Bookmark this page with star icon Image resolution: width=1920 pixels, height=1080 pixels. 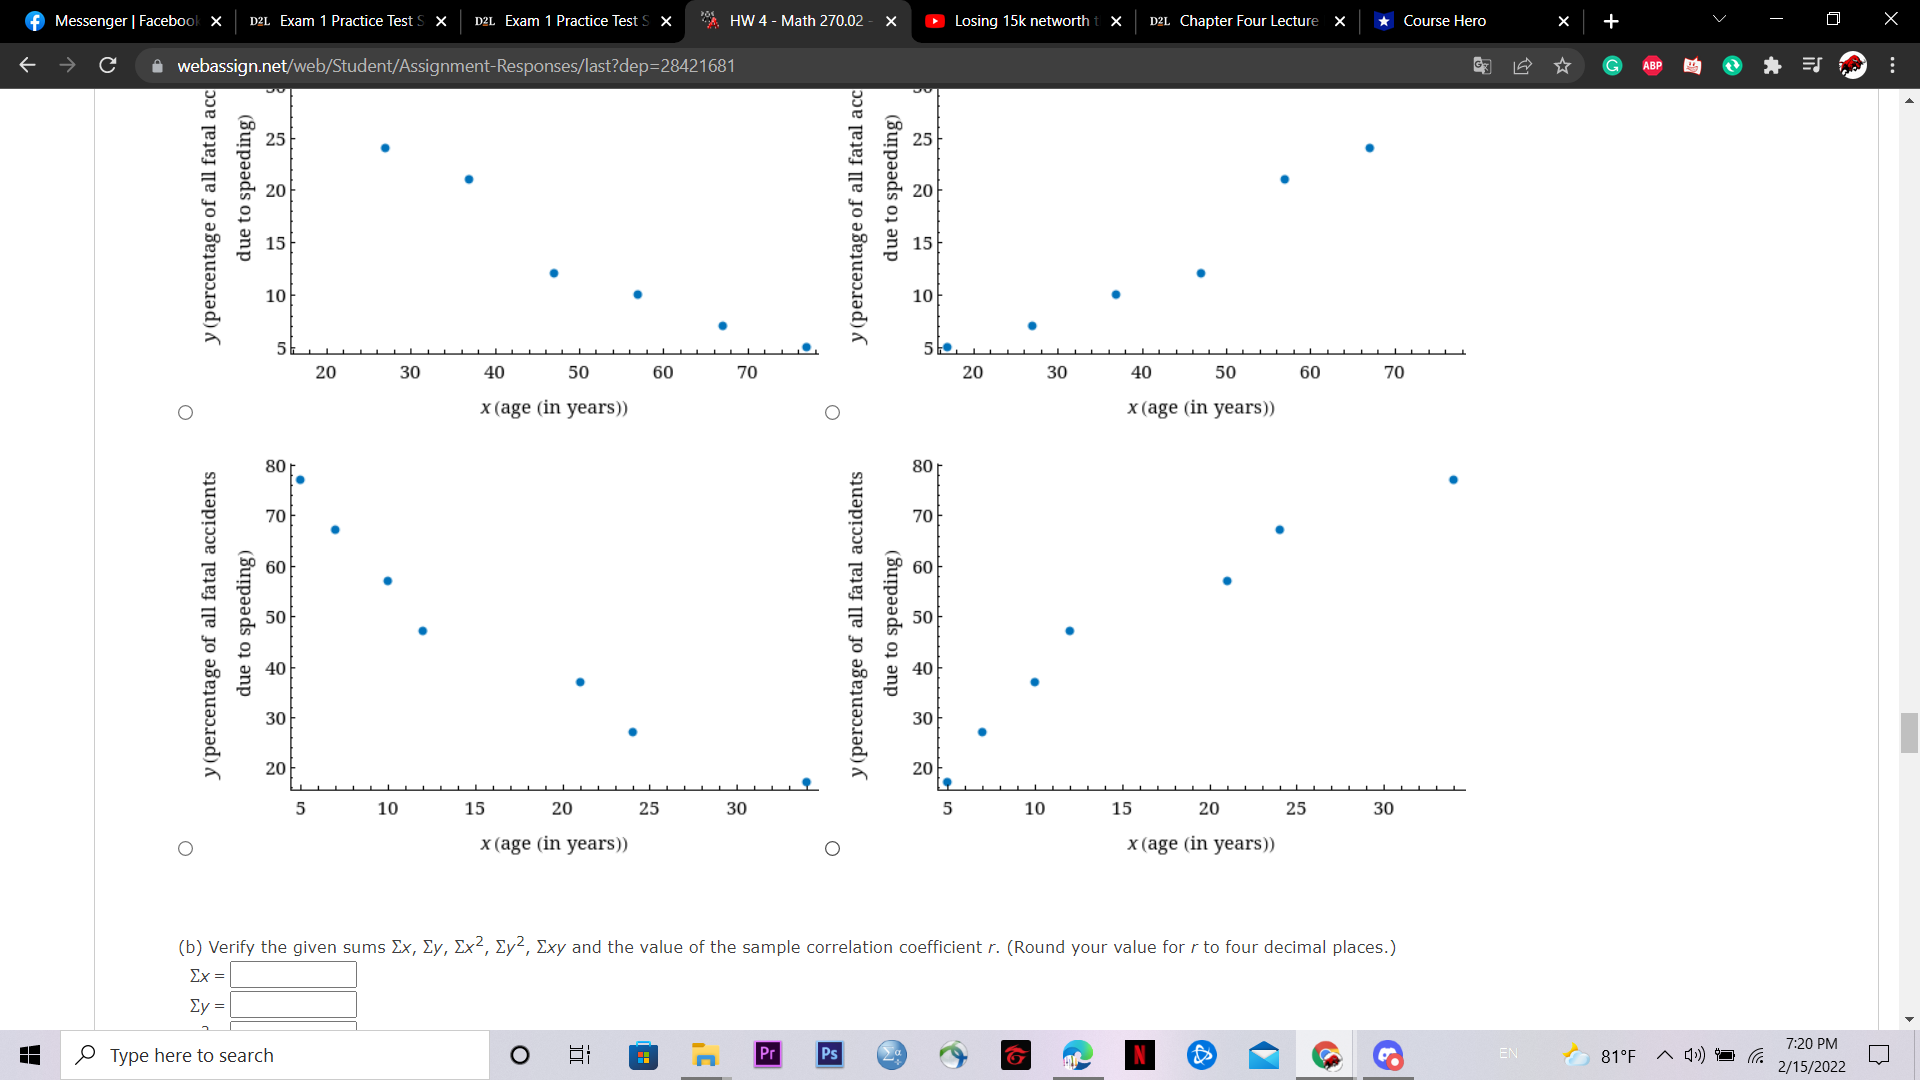(x=1562, y=66)
